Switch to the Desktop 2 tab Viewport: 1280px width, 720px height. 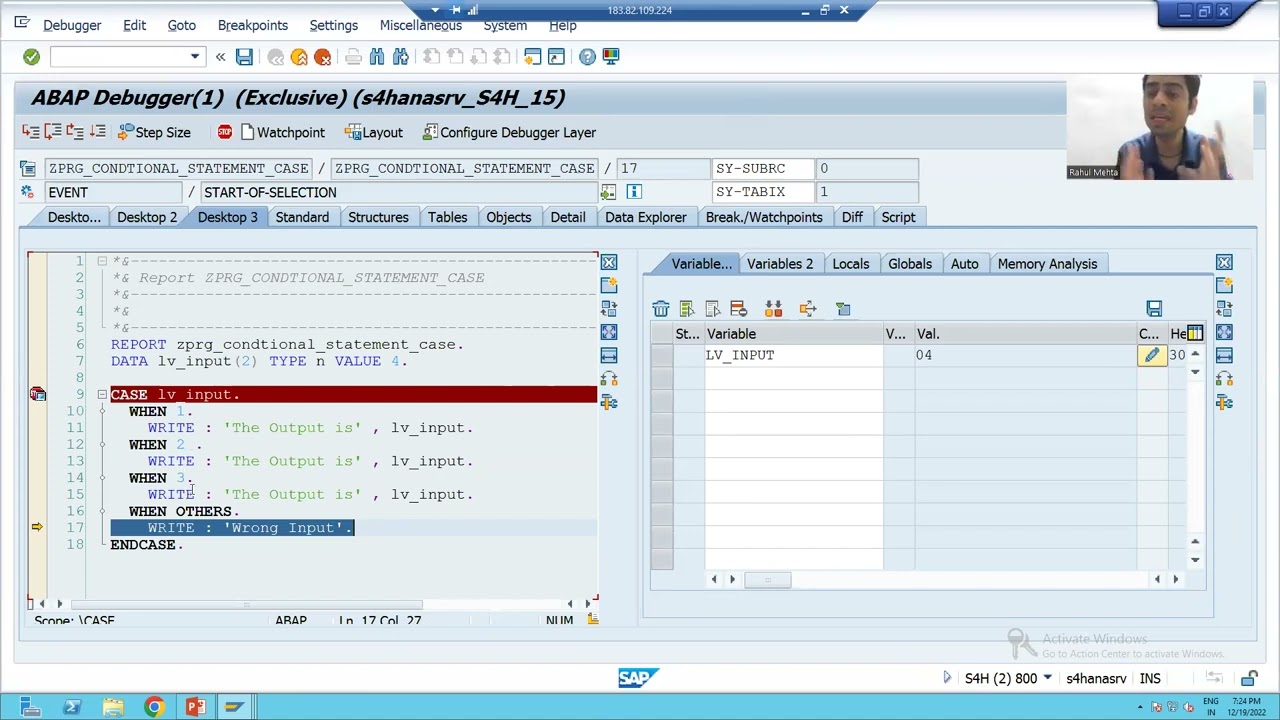coord(147,217)
